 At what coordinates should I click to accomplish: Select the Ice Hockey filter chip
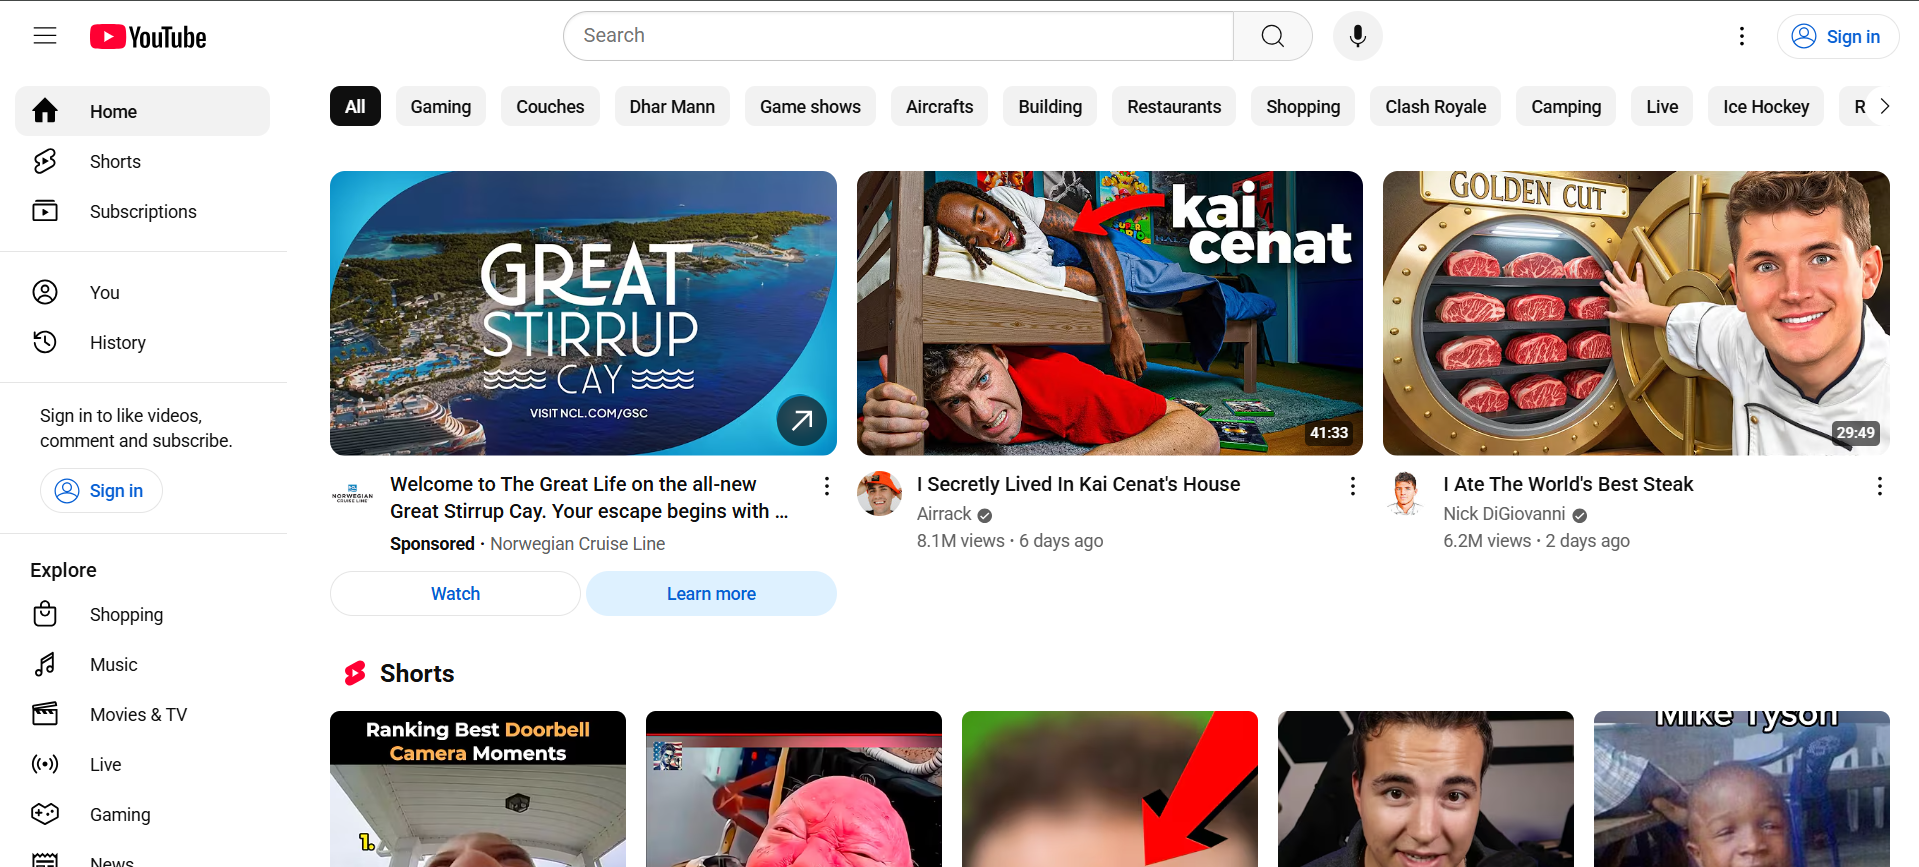(x=1766, y=106)
